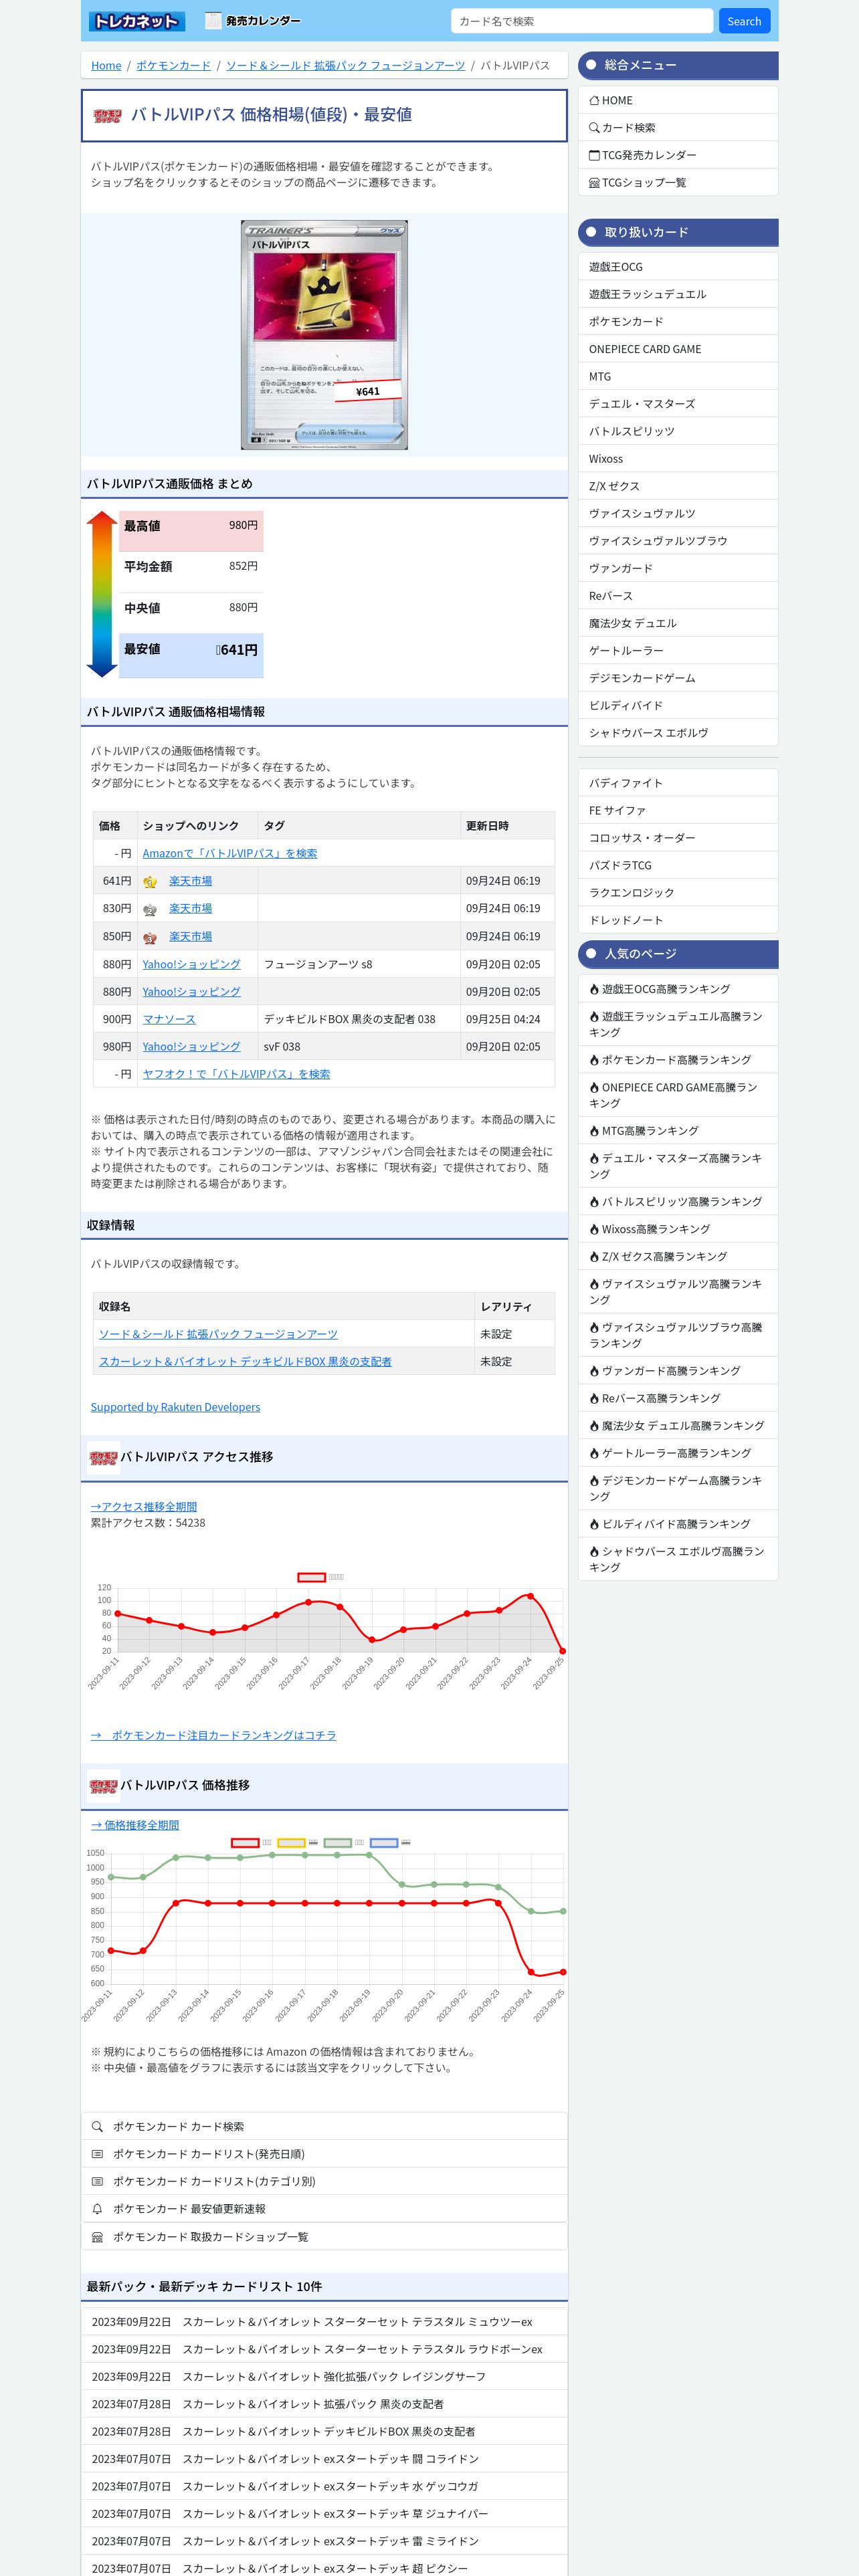Open ポケモンカード breadcrumb link

(x=174, y=66)
